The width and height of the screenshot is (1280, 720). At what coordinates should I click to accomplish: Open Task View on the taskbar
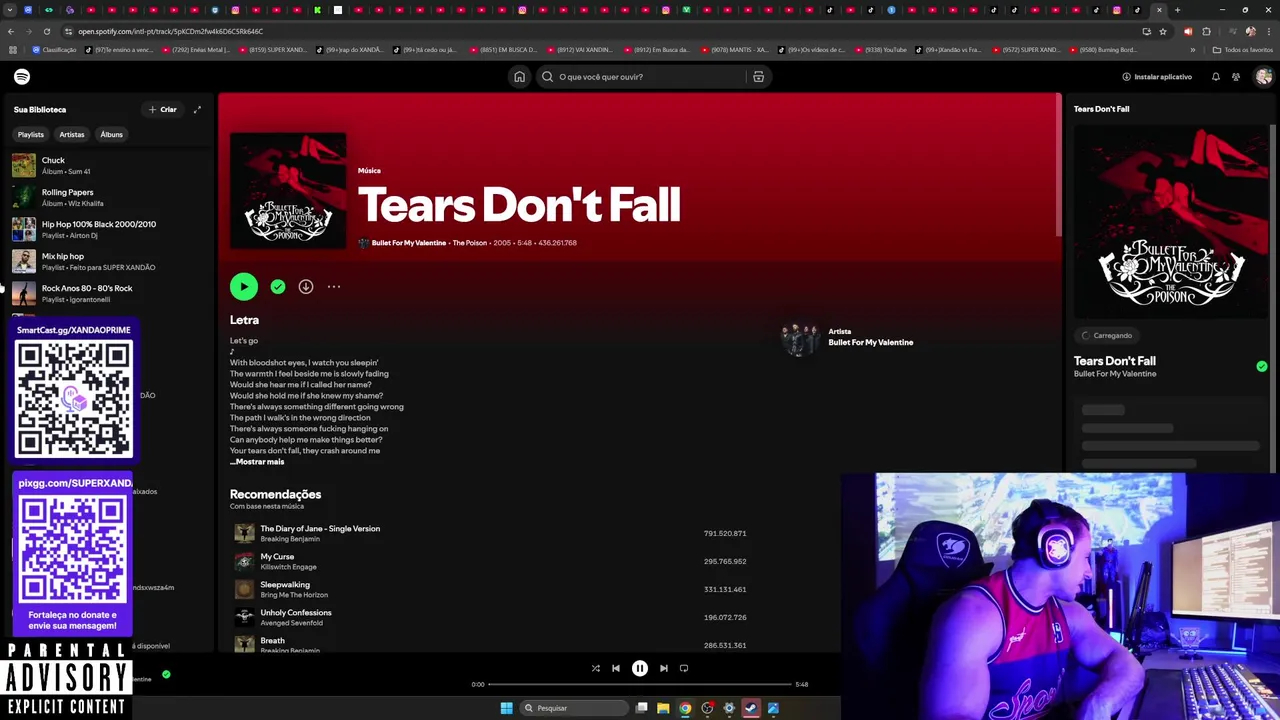tap(642, 708)
